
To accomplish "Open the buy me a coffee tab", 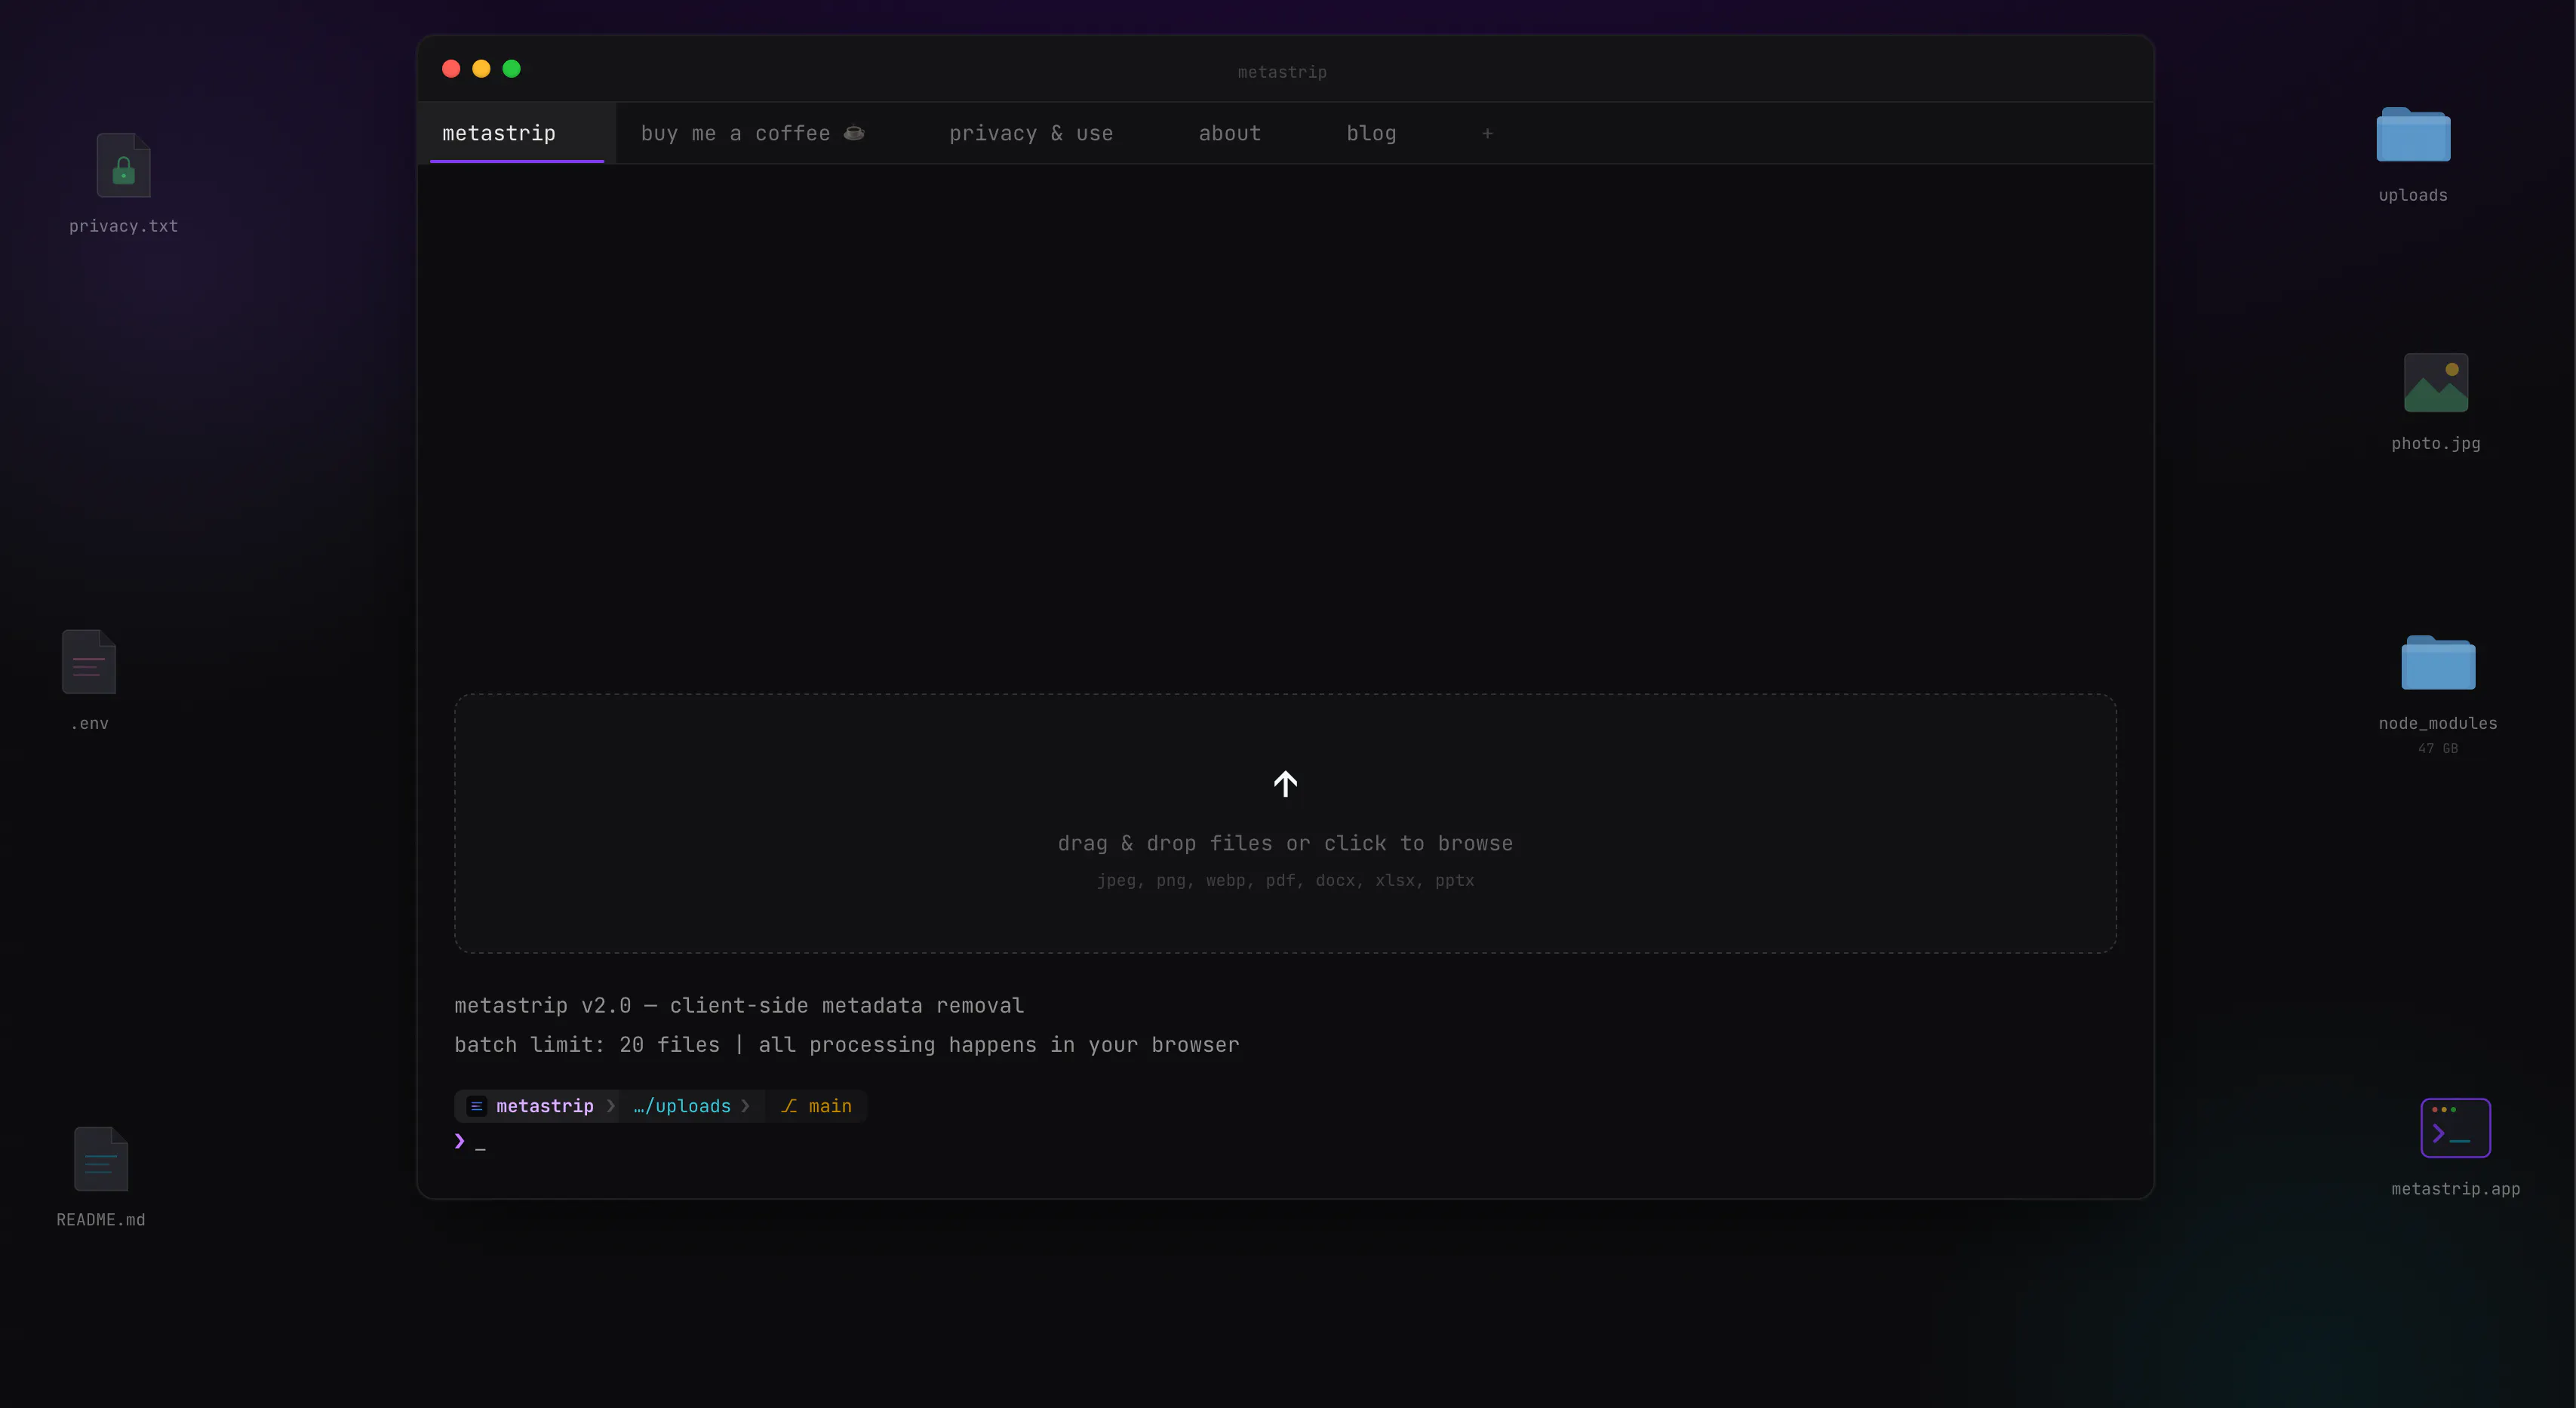I will 753,133.
